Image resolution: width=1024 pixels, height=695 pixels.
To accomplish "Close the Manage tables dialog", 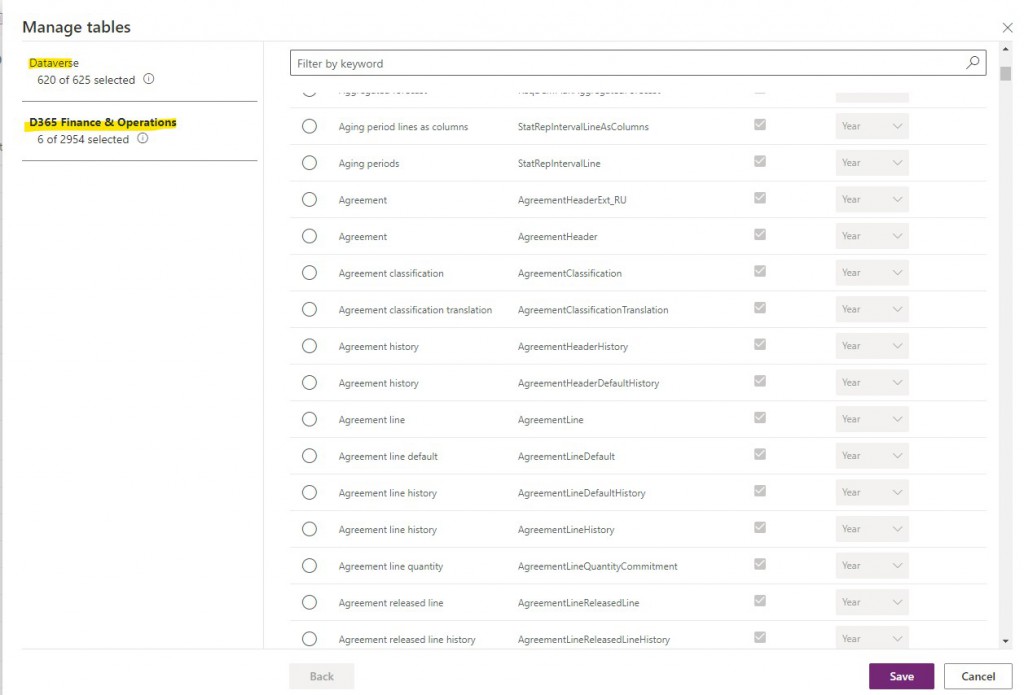I will pyautogui.click(x=1008, y=27).
